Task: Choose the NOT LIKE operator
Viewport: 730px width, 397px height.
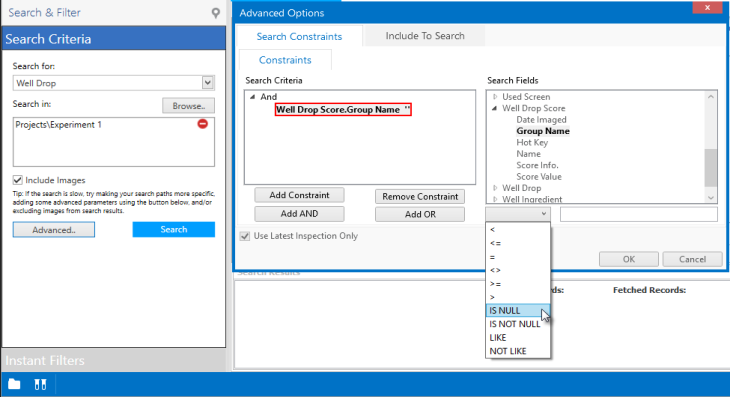Action: [518, 351]
